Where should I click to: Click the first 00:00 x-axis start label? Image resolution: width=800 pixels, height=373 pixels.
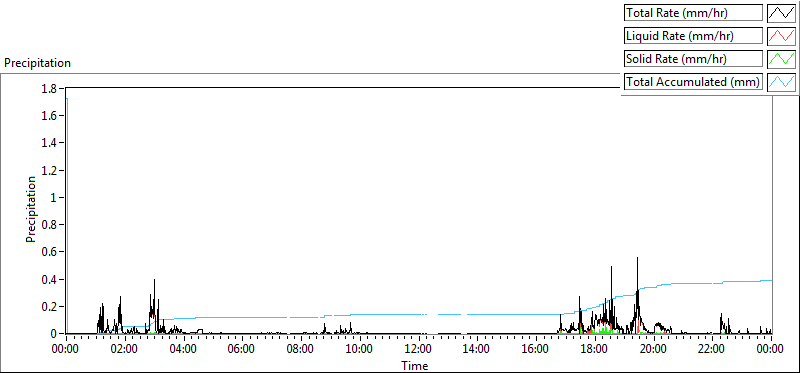[66, 350]
